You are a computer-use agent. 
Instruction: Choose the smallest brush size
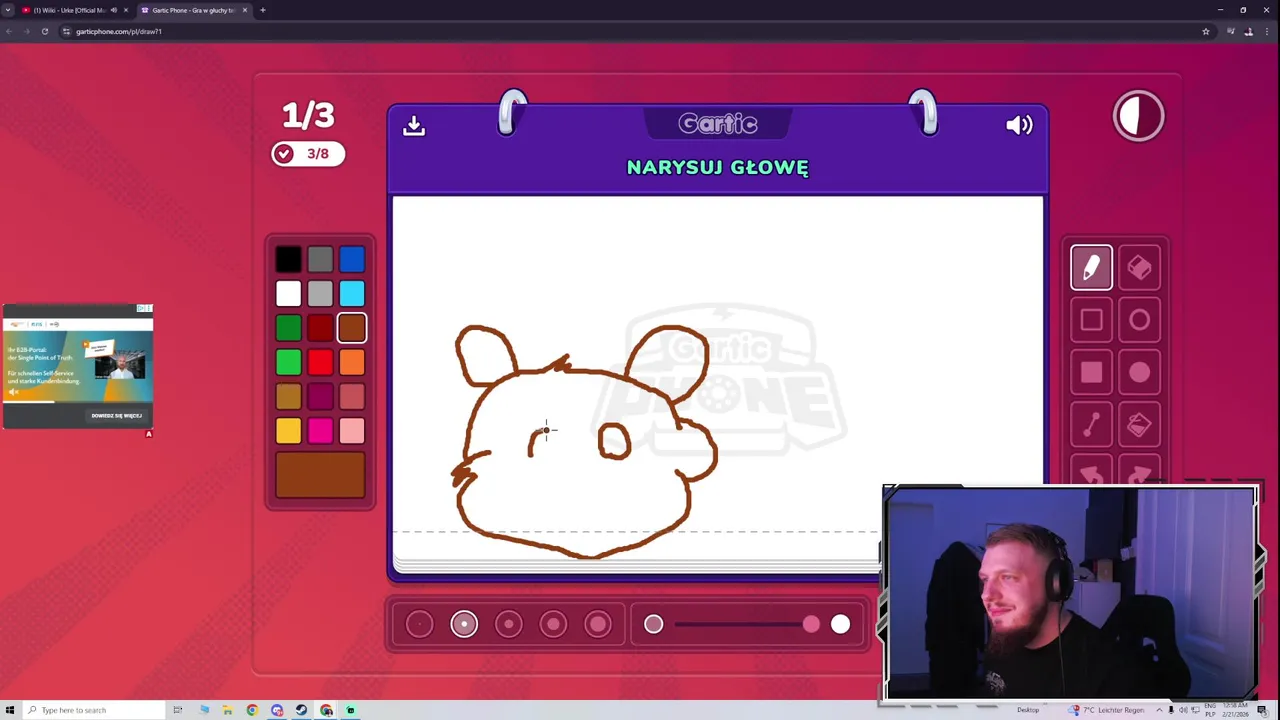pyautogui.click(x=420, y=625)
